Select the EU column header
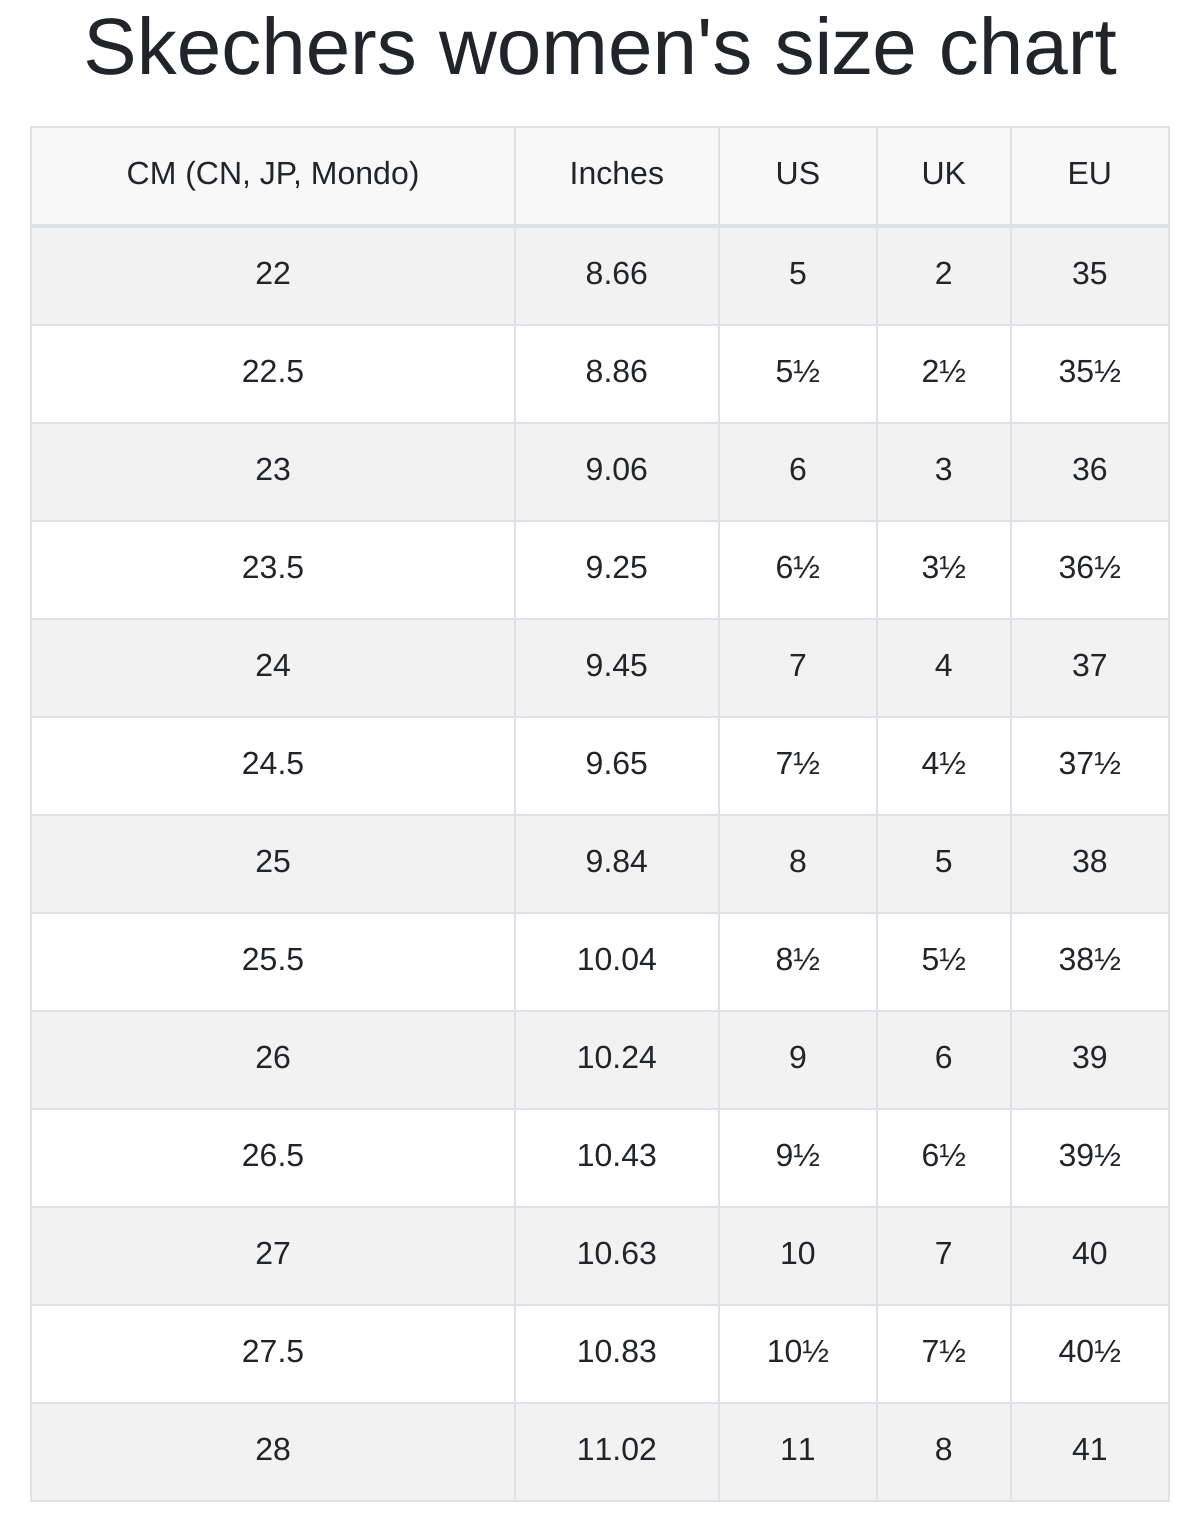Image resolution: width=1200 pixels, height=1532 pixels. click(1090, 175)
